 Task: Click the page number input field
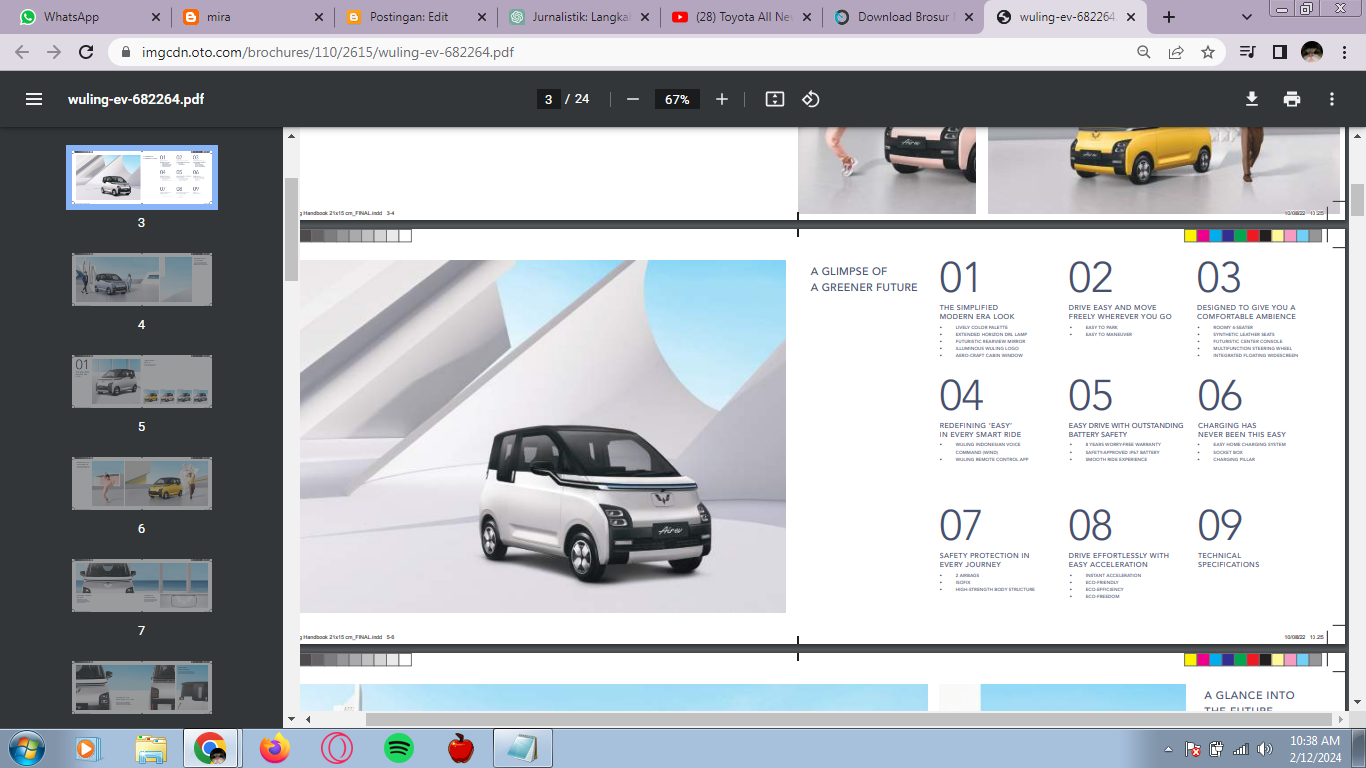pyautogui.click(x=547, y=99)
